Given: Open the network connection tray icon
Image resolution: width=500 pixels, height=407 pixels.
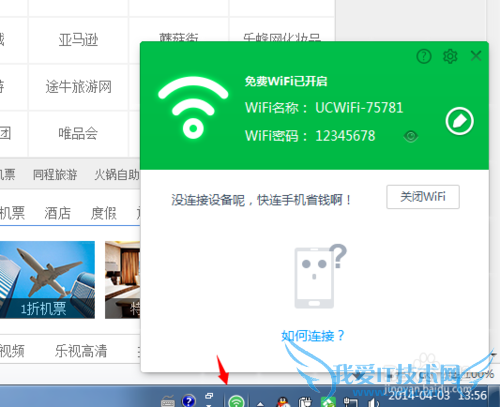Looking at the screenshot, I should [x=350, y=402].
